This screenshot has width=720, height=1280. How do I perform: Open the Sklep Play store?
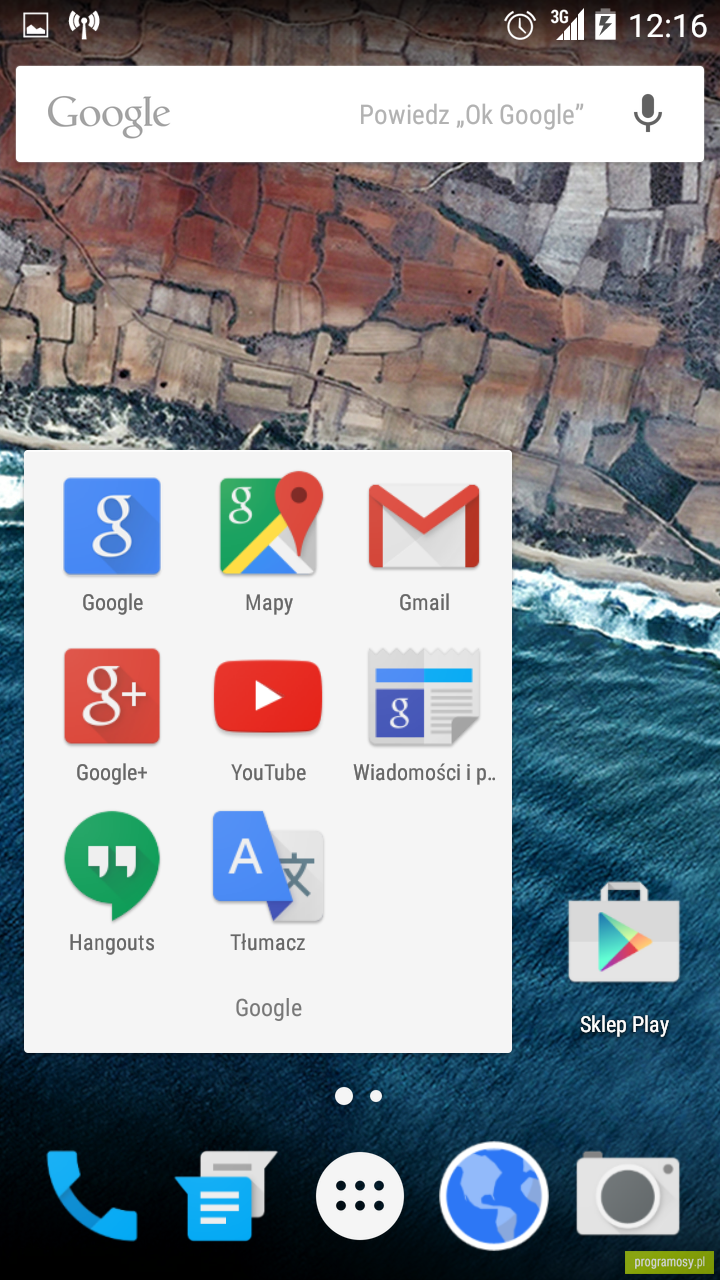point(624,933)
